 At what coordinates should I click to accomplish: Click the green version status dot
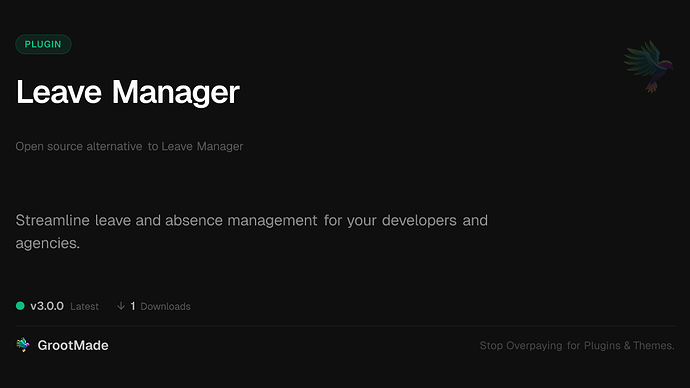pyautogui.click(x=20, y=306)
